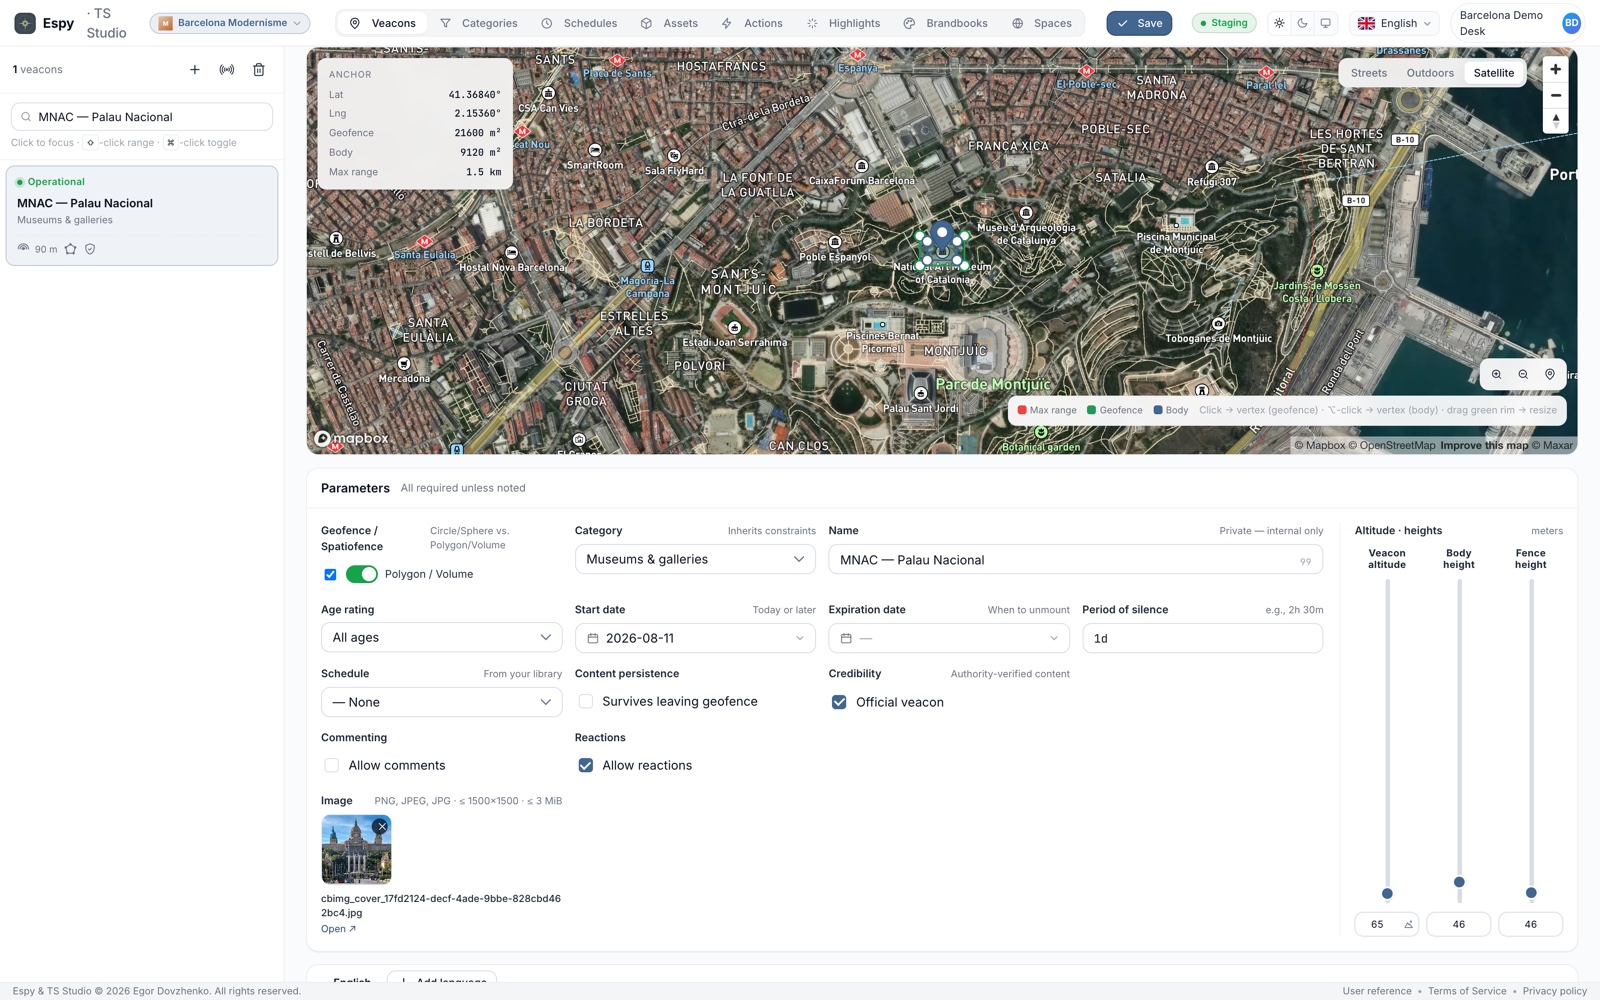Open the Expiration date picker
Image resolution: width=1600 pixels, height=1000 pixels.
(x=949, y=638)
